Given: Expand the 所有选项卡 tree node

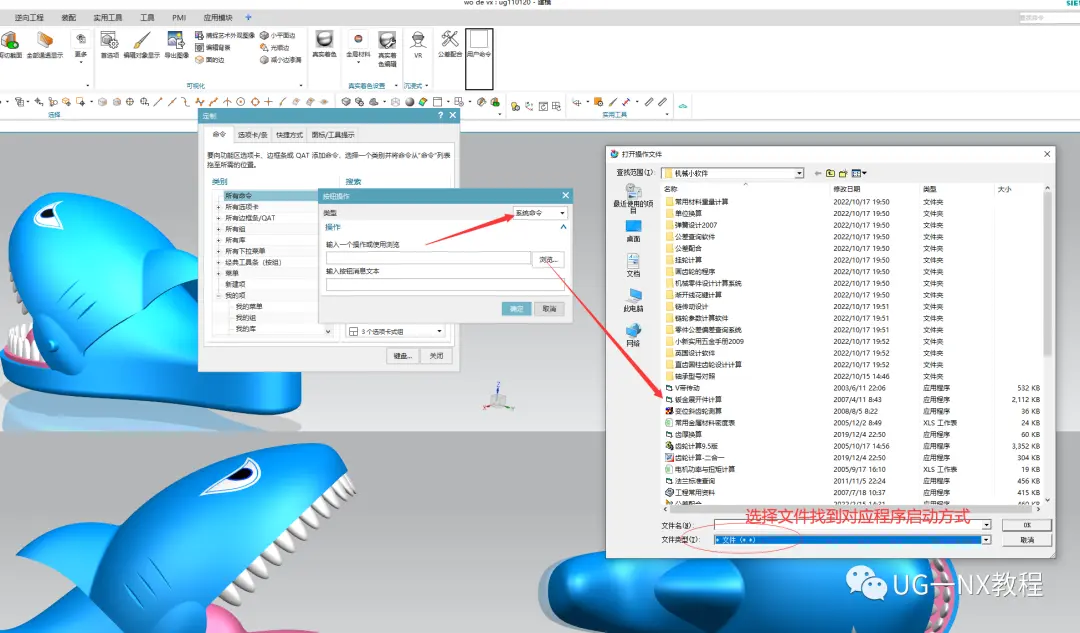Looking at the screenshot, I should coord(219,207).
